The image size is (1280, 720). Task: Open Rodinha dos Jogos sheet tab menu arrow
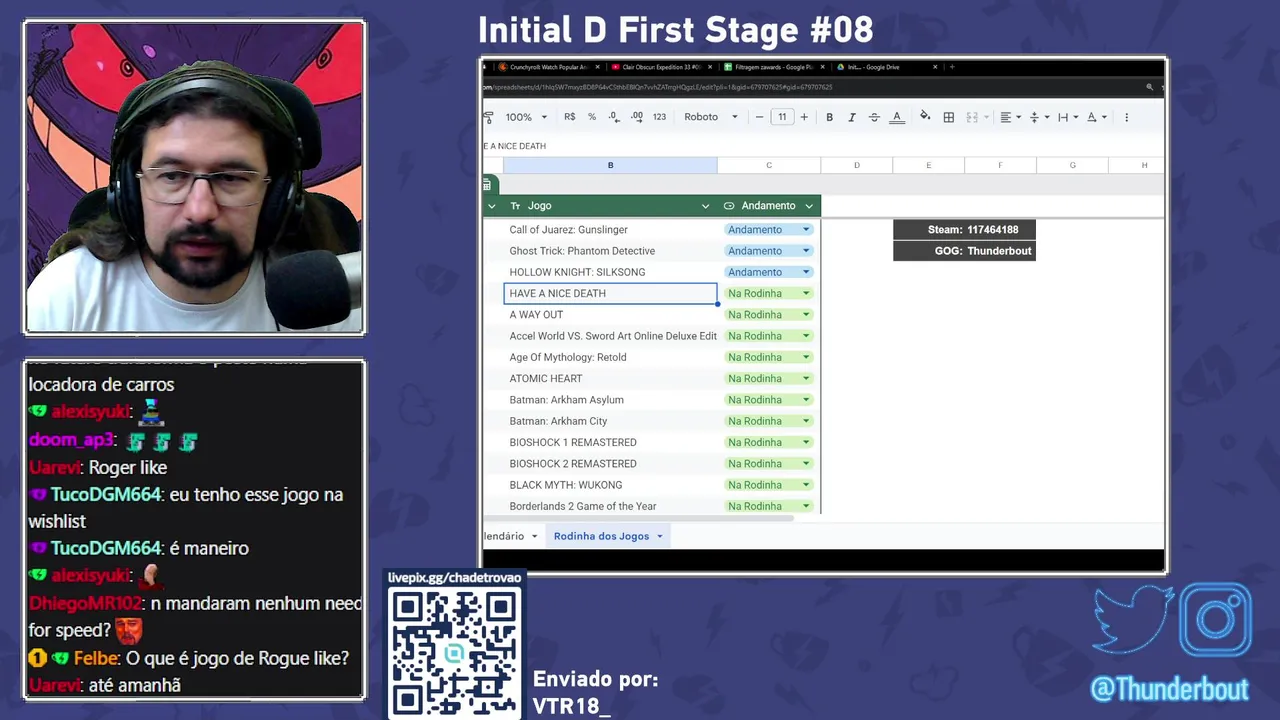click(659, 537)
